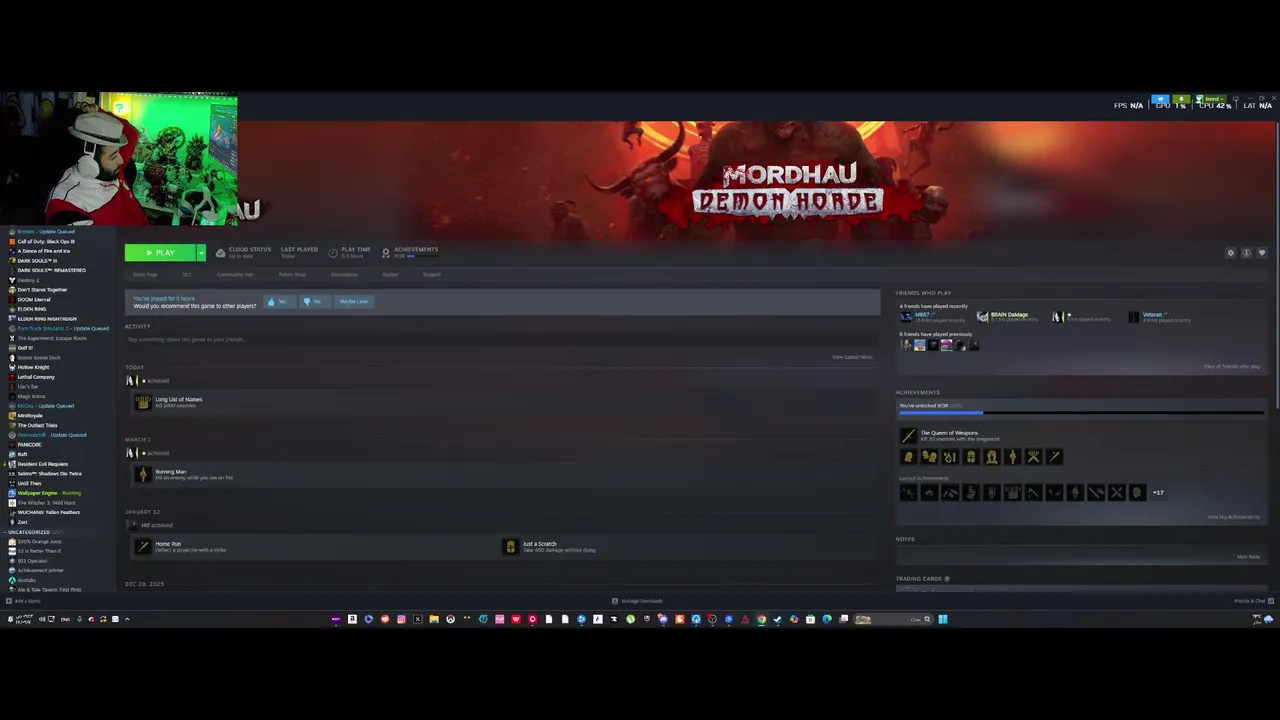
Task: Click the View Latest News link
Action: [852, 357]
